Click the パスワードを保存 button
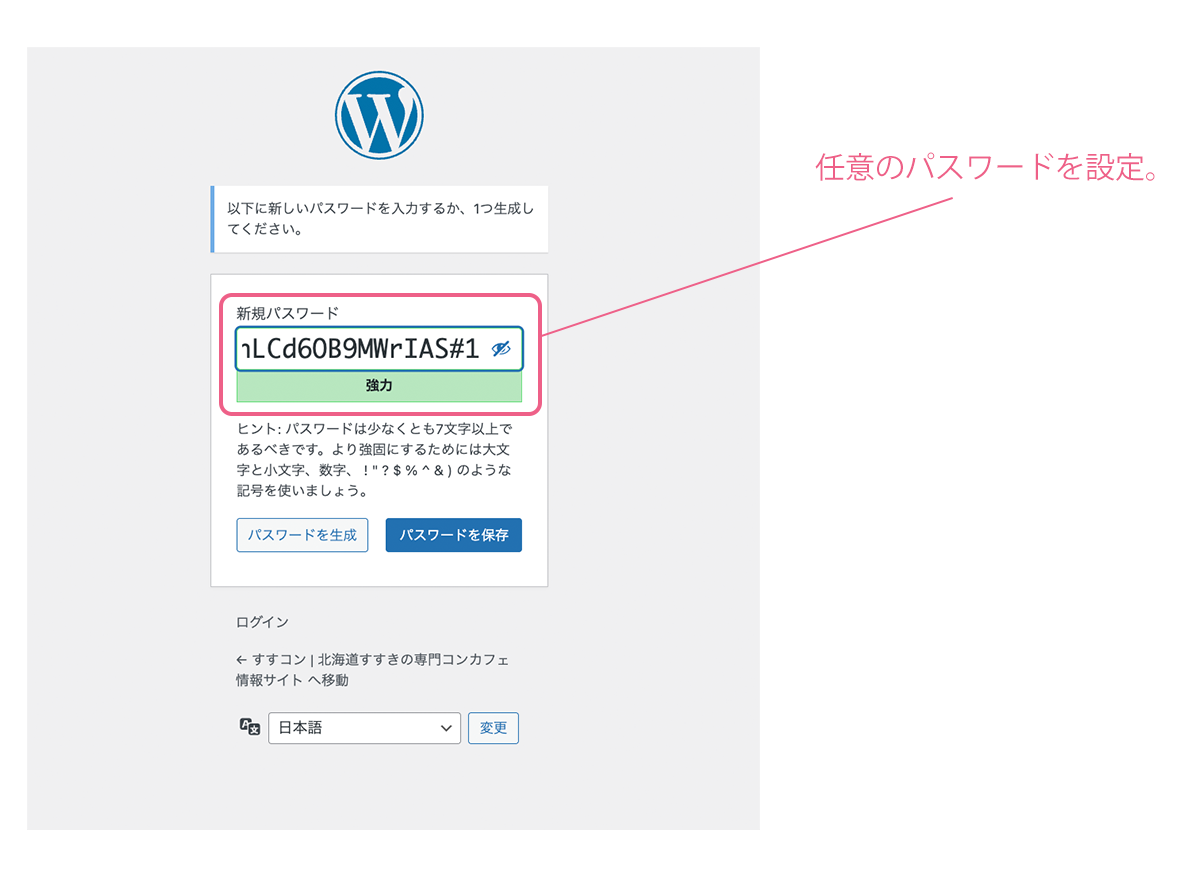1200x873 pixels. pyautogui.click(x=454, y=535)
